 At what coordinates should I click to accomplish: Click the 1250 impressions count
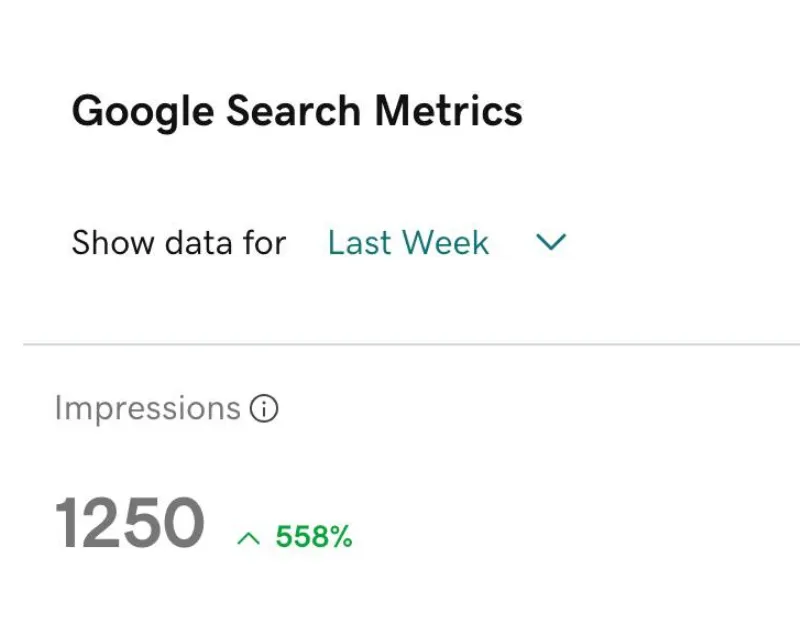[x=129, y=524]
